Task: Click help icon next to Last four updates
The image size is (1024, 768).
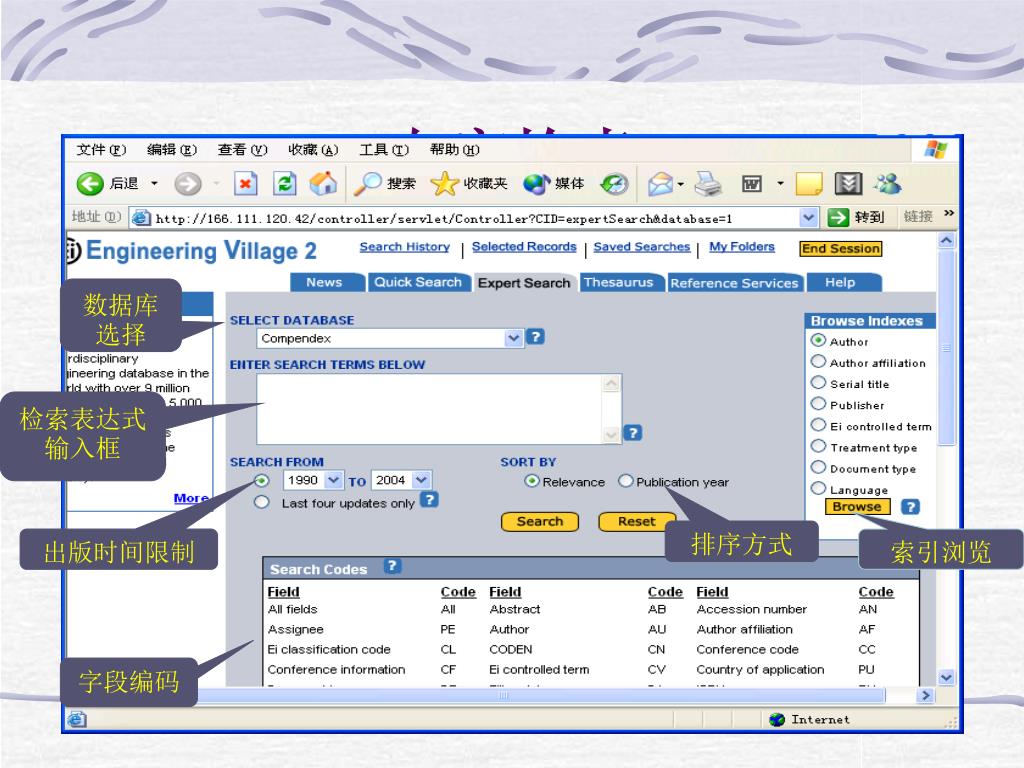Action: pyautogui.click(x=428, y=500)
